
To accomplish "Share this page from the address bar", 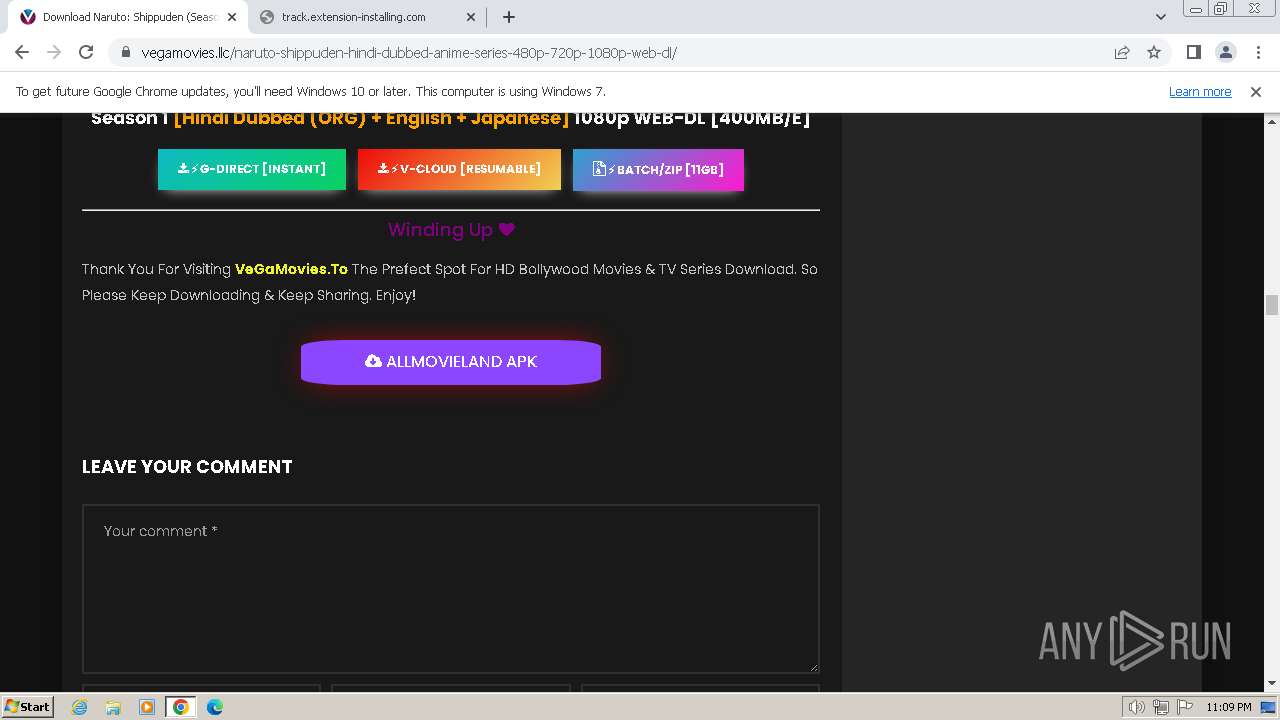I will tap(1122, 52).
